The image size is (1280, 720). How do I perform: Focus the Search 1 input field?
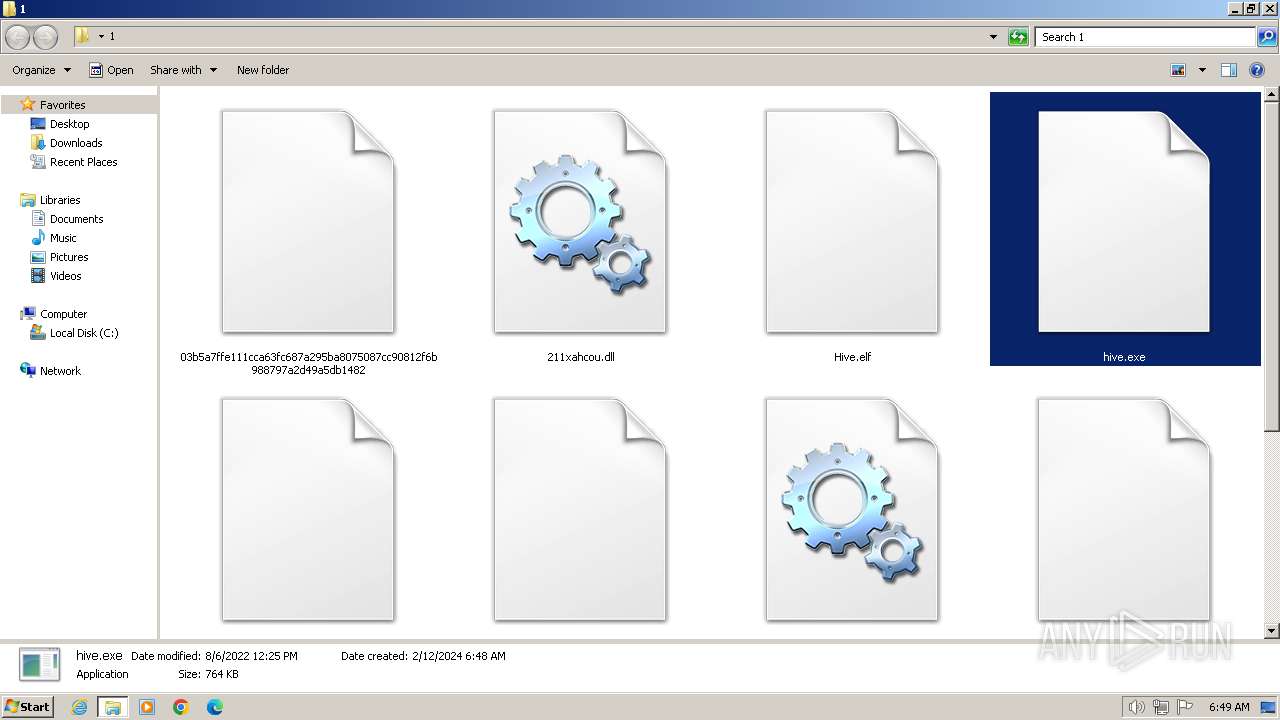[x=1145, y=37]
